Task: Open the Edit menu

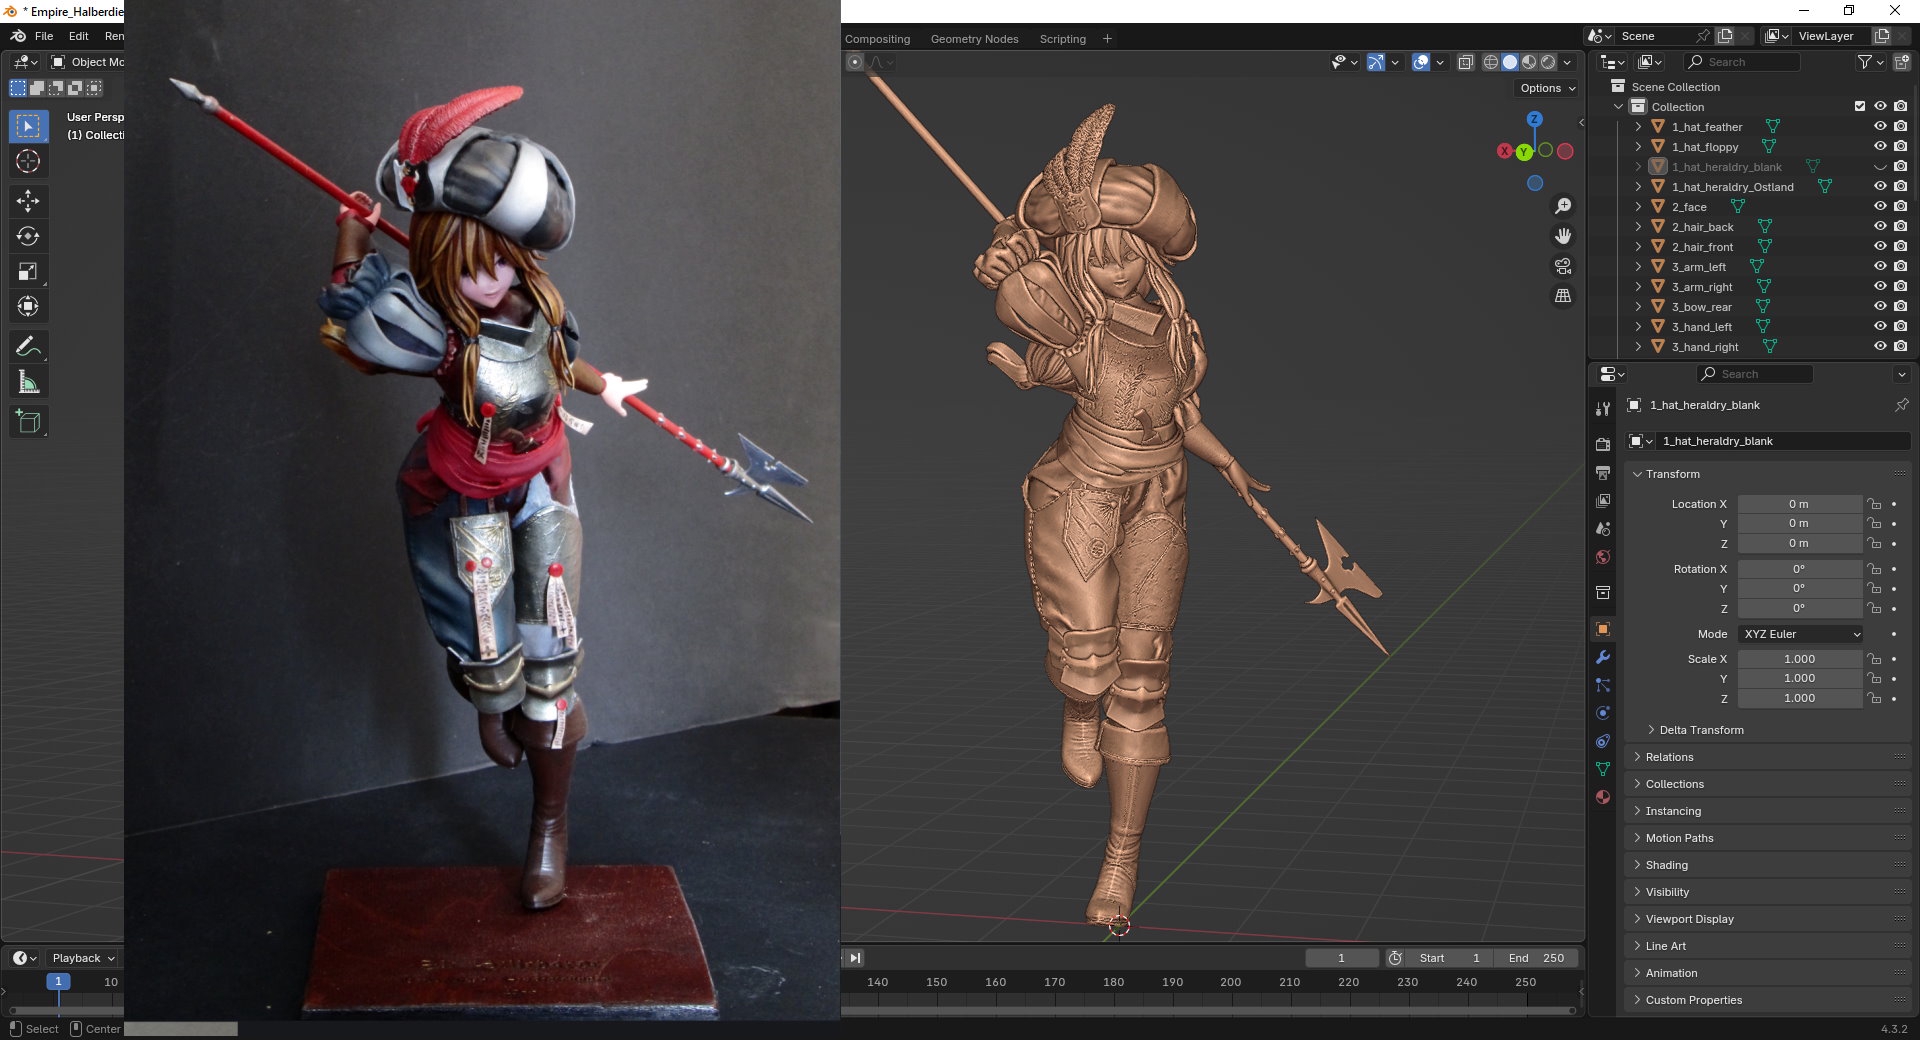Action: [79, 36]
